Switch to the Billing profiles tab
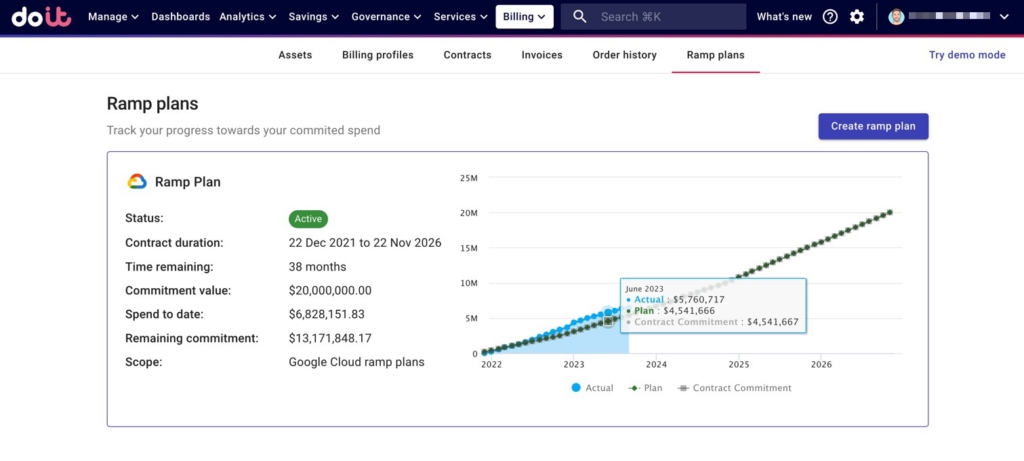Image resolution: width=1024 pixels, height=461 pixels. tap(377, 55)
